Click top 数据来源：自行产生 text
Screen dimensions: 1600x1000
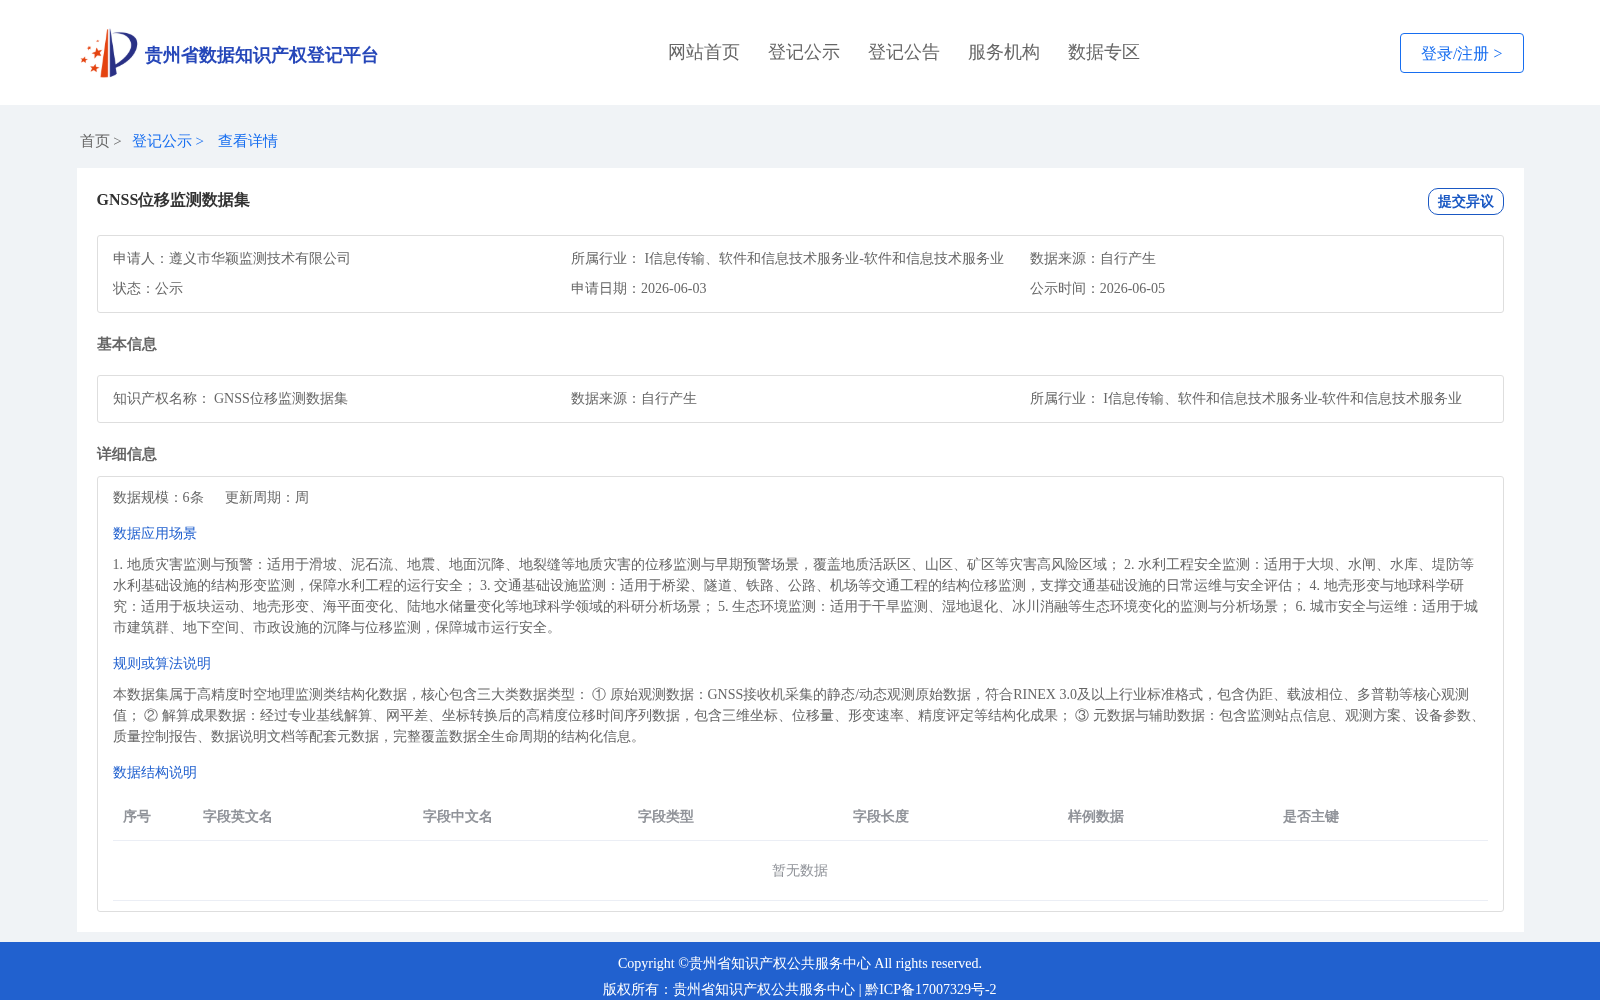coord(1093,258)
